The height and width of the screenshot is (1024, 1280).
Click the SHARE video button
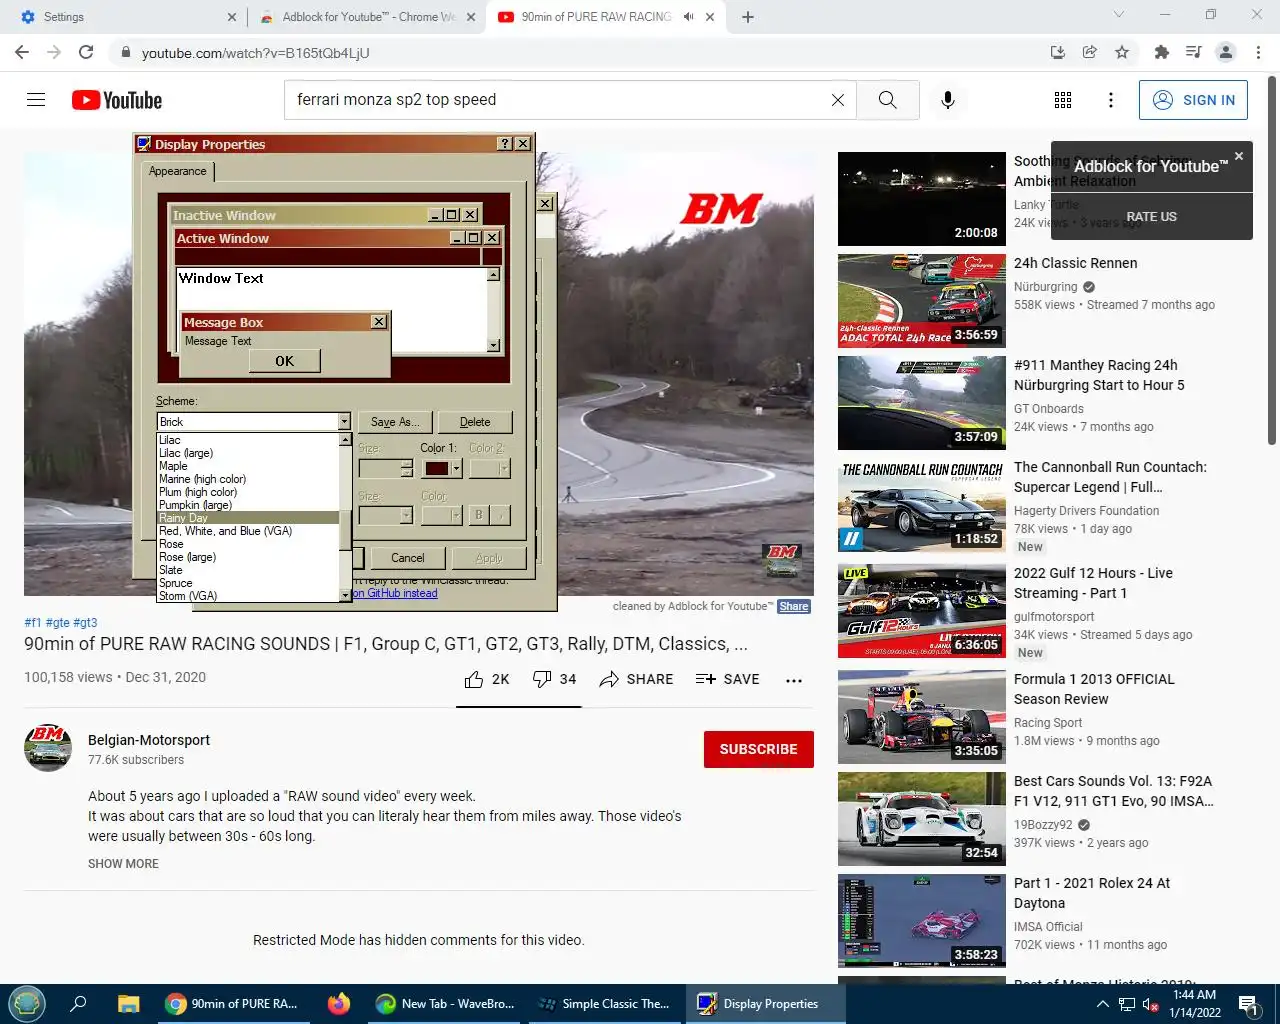(636, 679)
